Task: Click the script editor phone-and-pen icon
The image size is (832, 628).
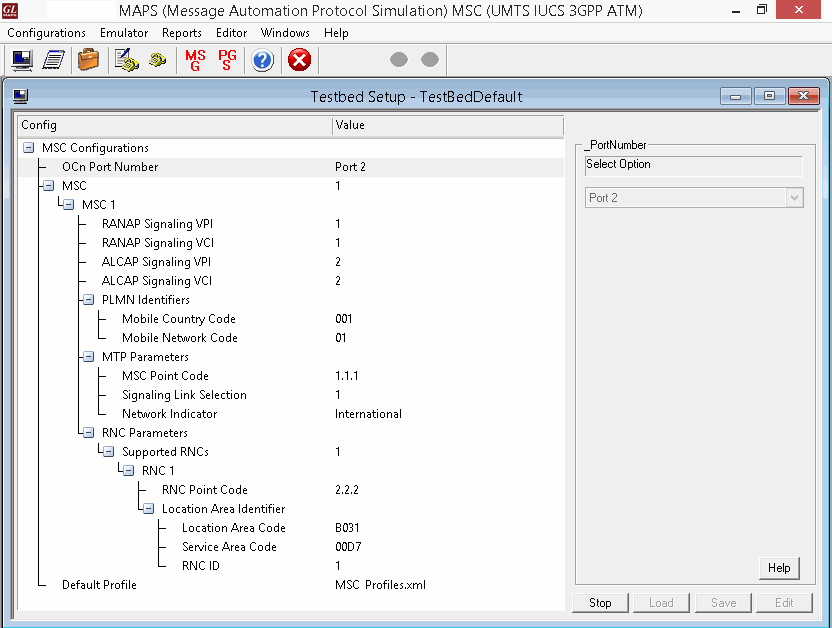Action: click(x=127, y=60)
